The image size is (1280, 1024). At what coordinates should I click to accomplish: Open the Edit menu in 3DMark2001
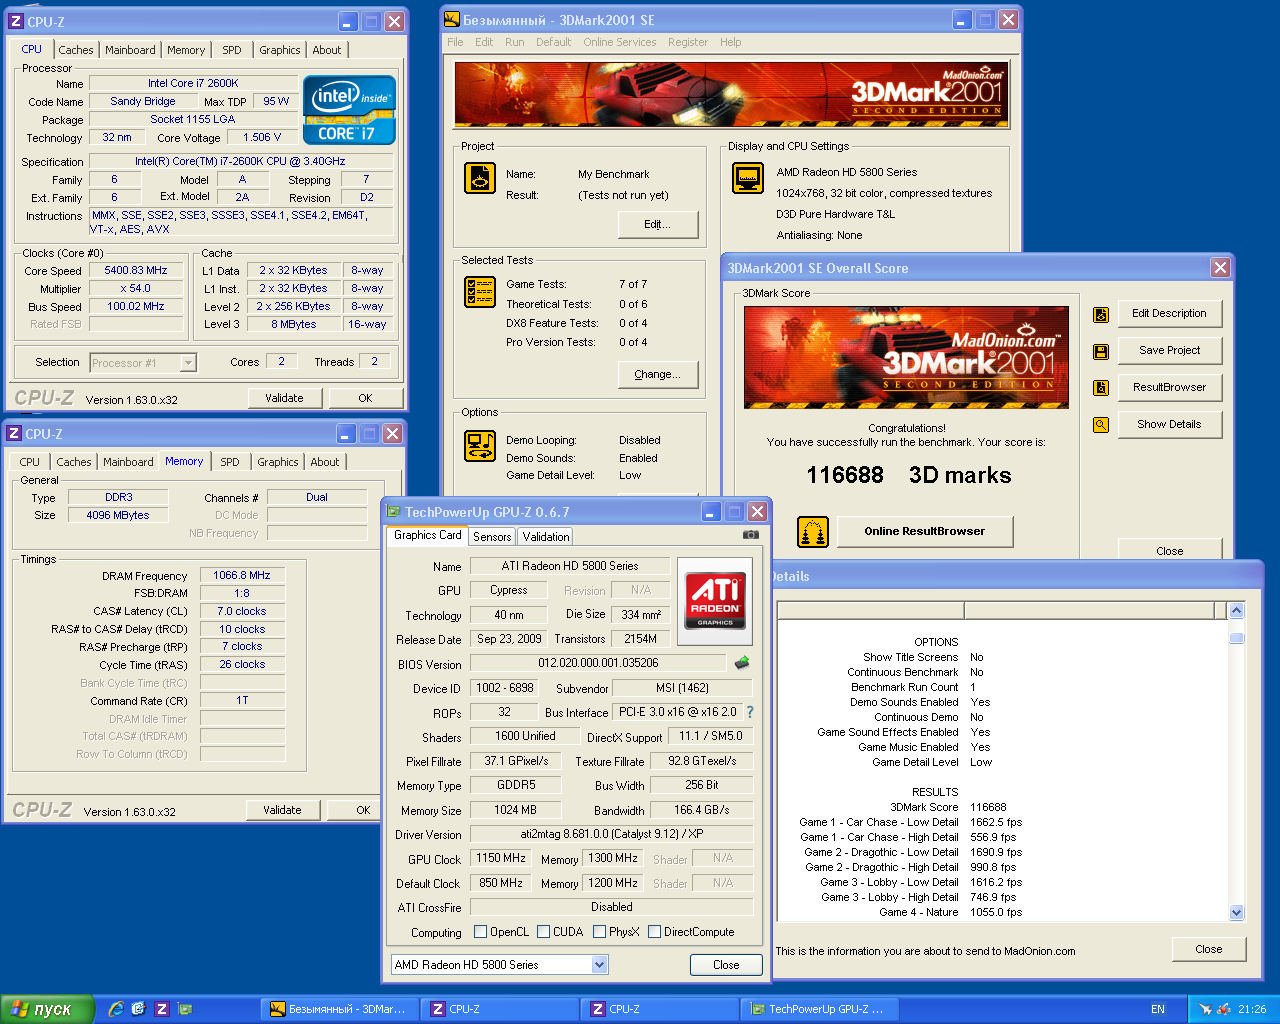484,42
